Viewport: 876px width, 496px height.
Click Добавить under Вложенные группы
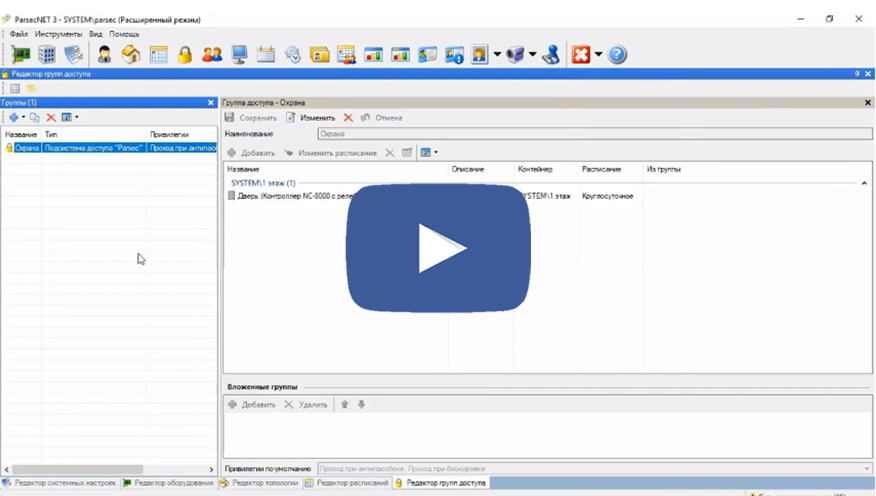pos(251,404)
